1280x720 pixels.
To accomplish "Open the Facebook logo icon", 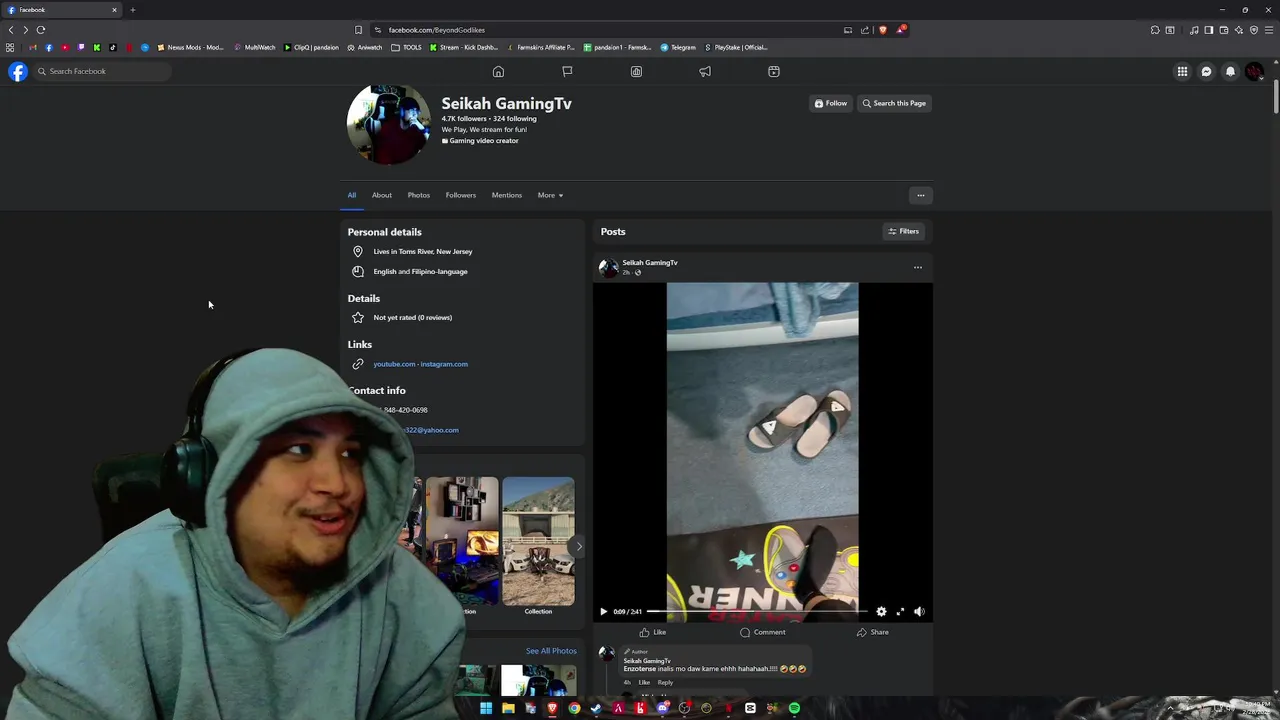I will pyautogui.click(x=18, y=71).
